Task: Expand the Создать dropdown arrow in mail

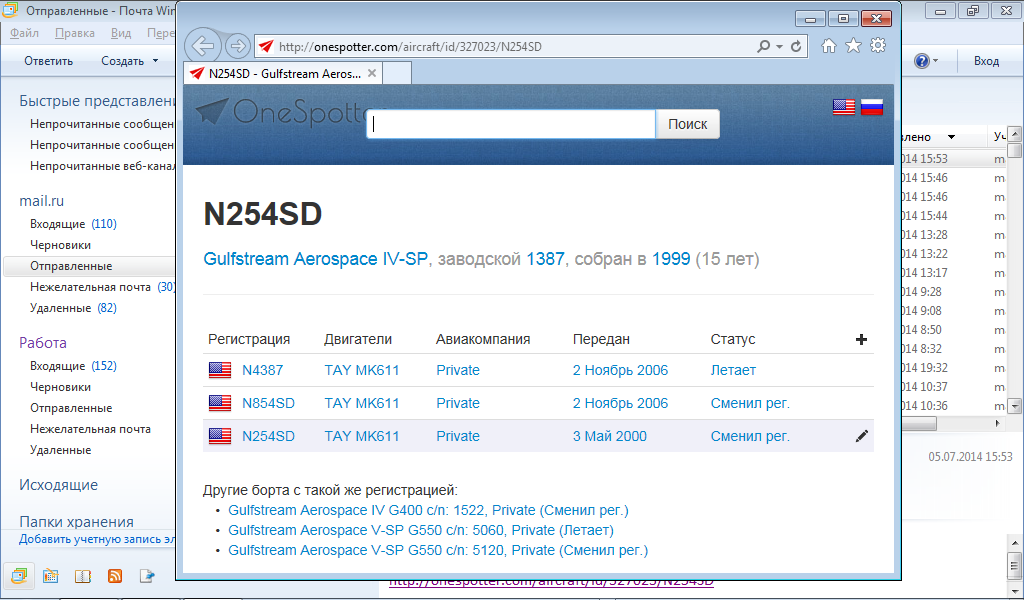Action: 155,61
